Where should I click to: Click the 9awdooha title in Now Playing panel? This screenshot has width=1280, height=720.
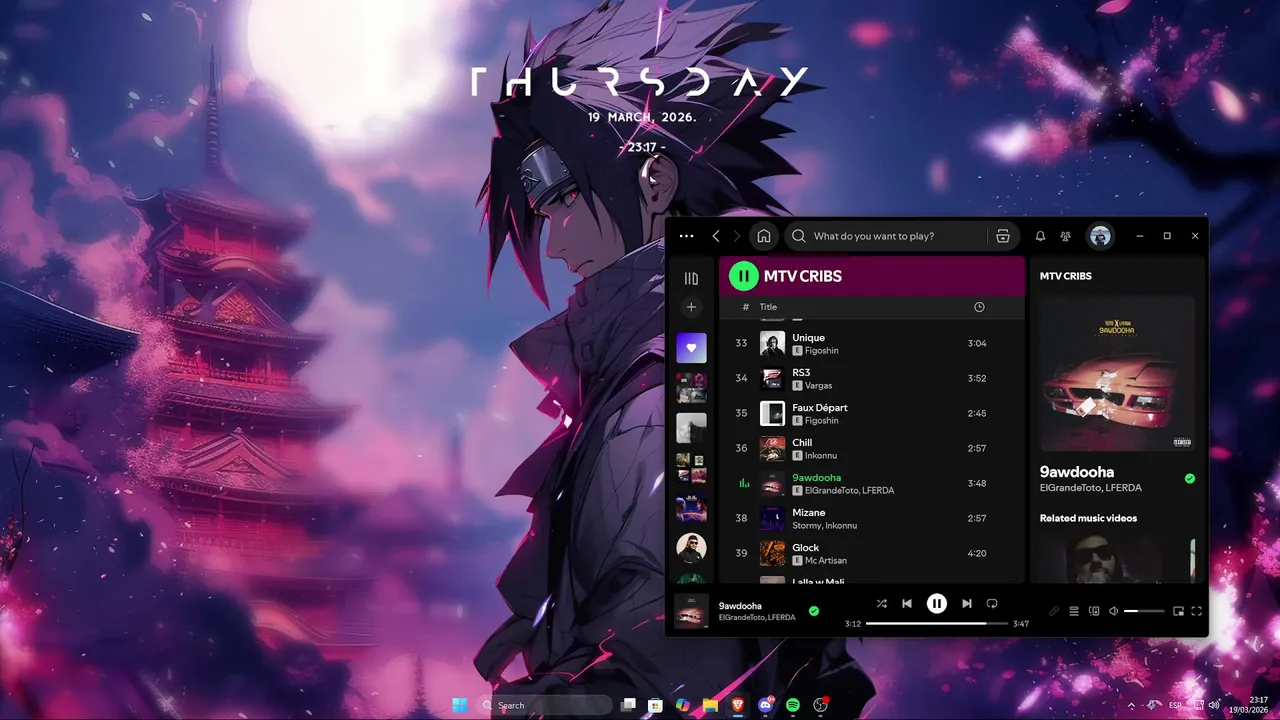click(x=1077, y=472)
